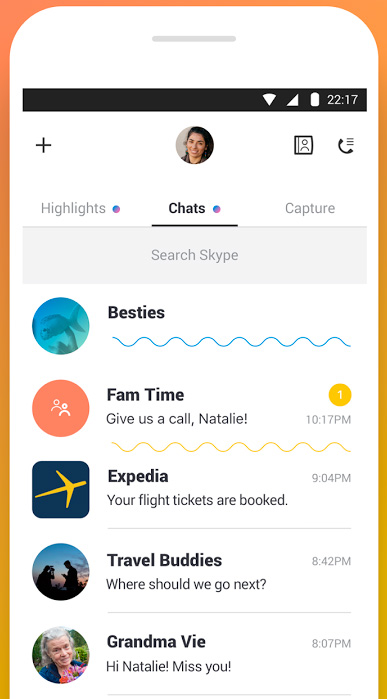Open the profile picture at top center
The width and height of the screenshot is (387, 699).
pyautogui.click(x=194, y=145)
